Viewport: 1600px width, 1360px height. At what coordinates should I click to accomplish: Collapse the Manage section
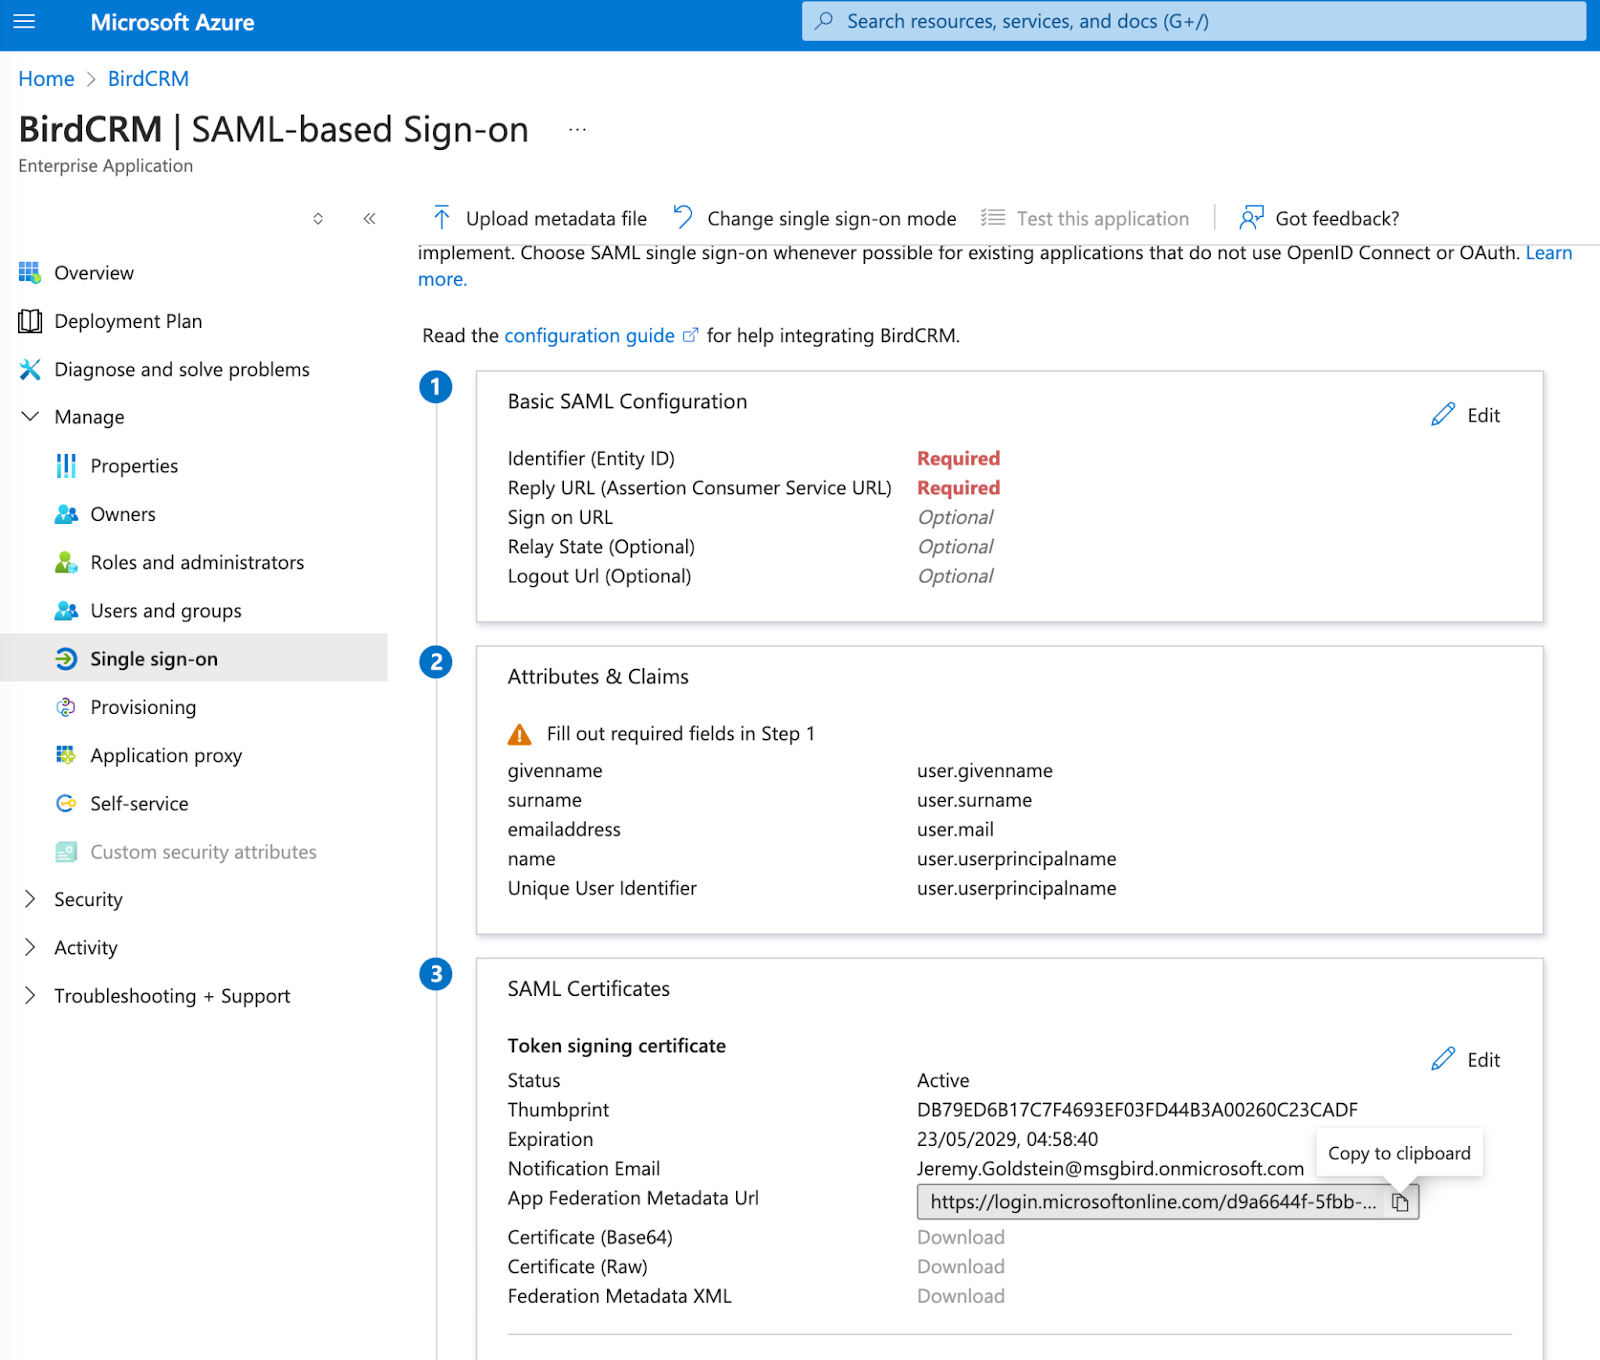pos(31,417)
